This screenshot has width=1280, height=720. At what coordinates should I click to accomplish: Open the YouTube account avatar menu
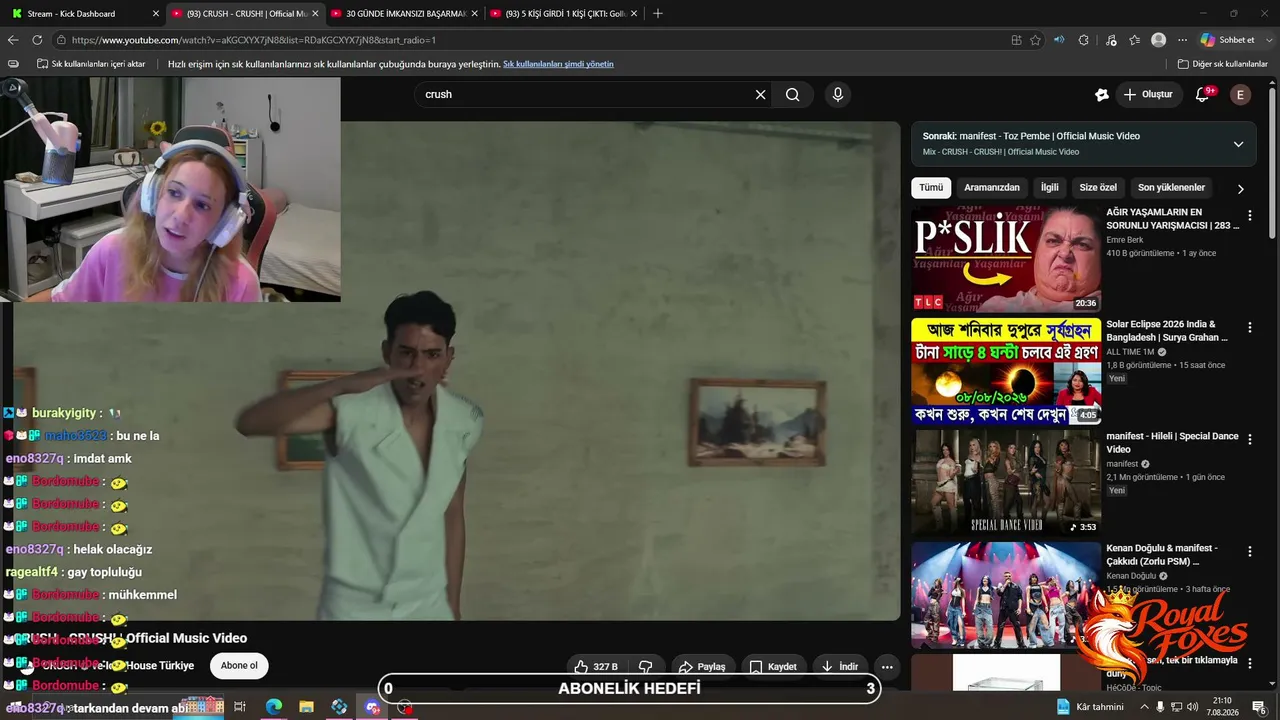[x=1240, y=94]
